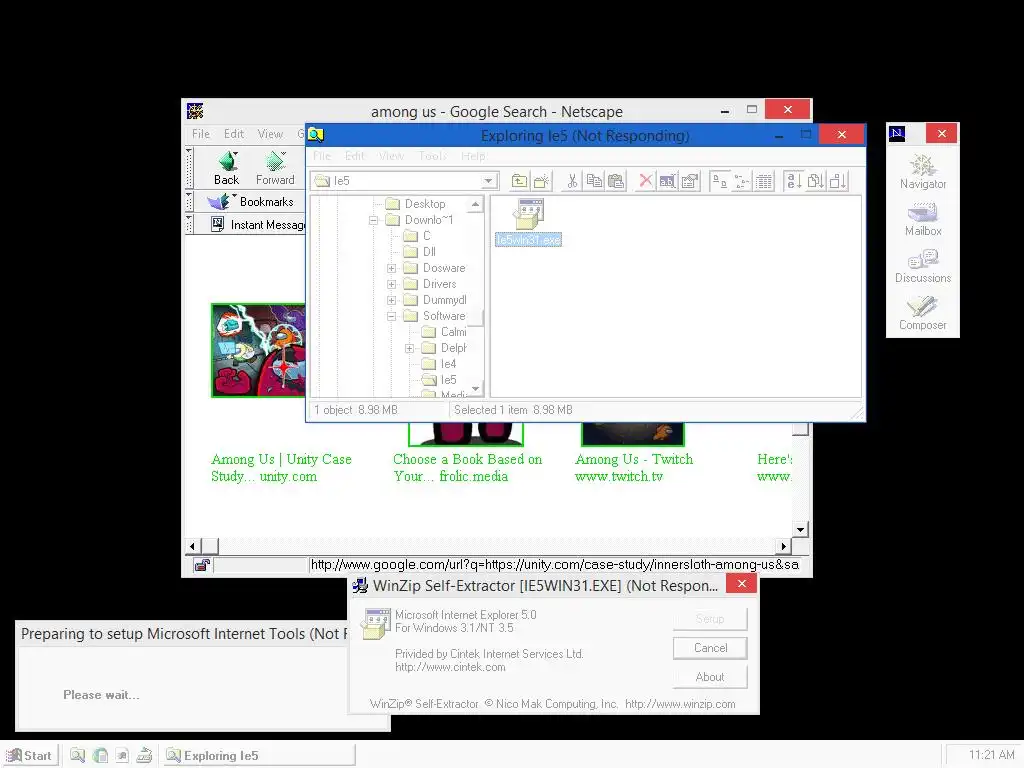Select Calmi folder in tree

(x=444, y=332)
